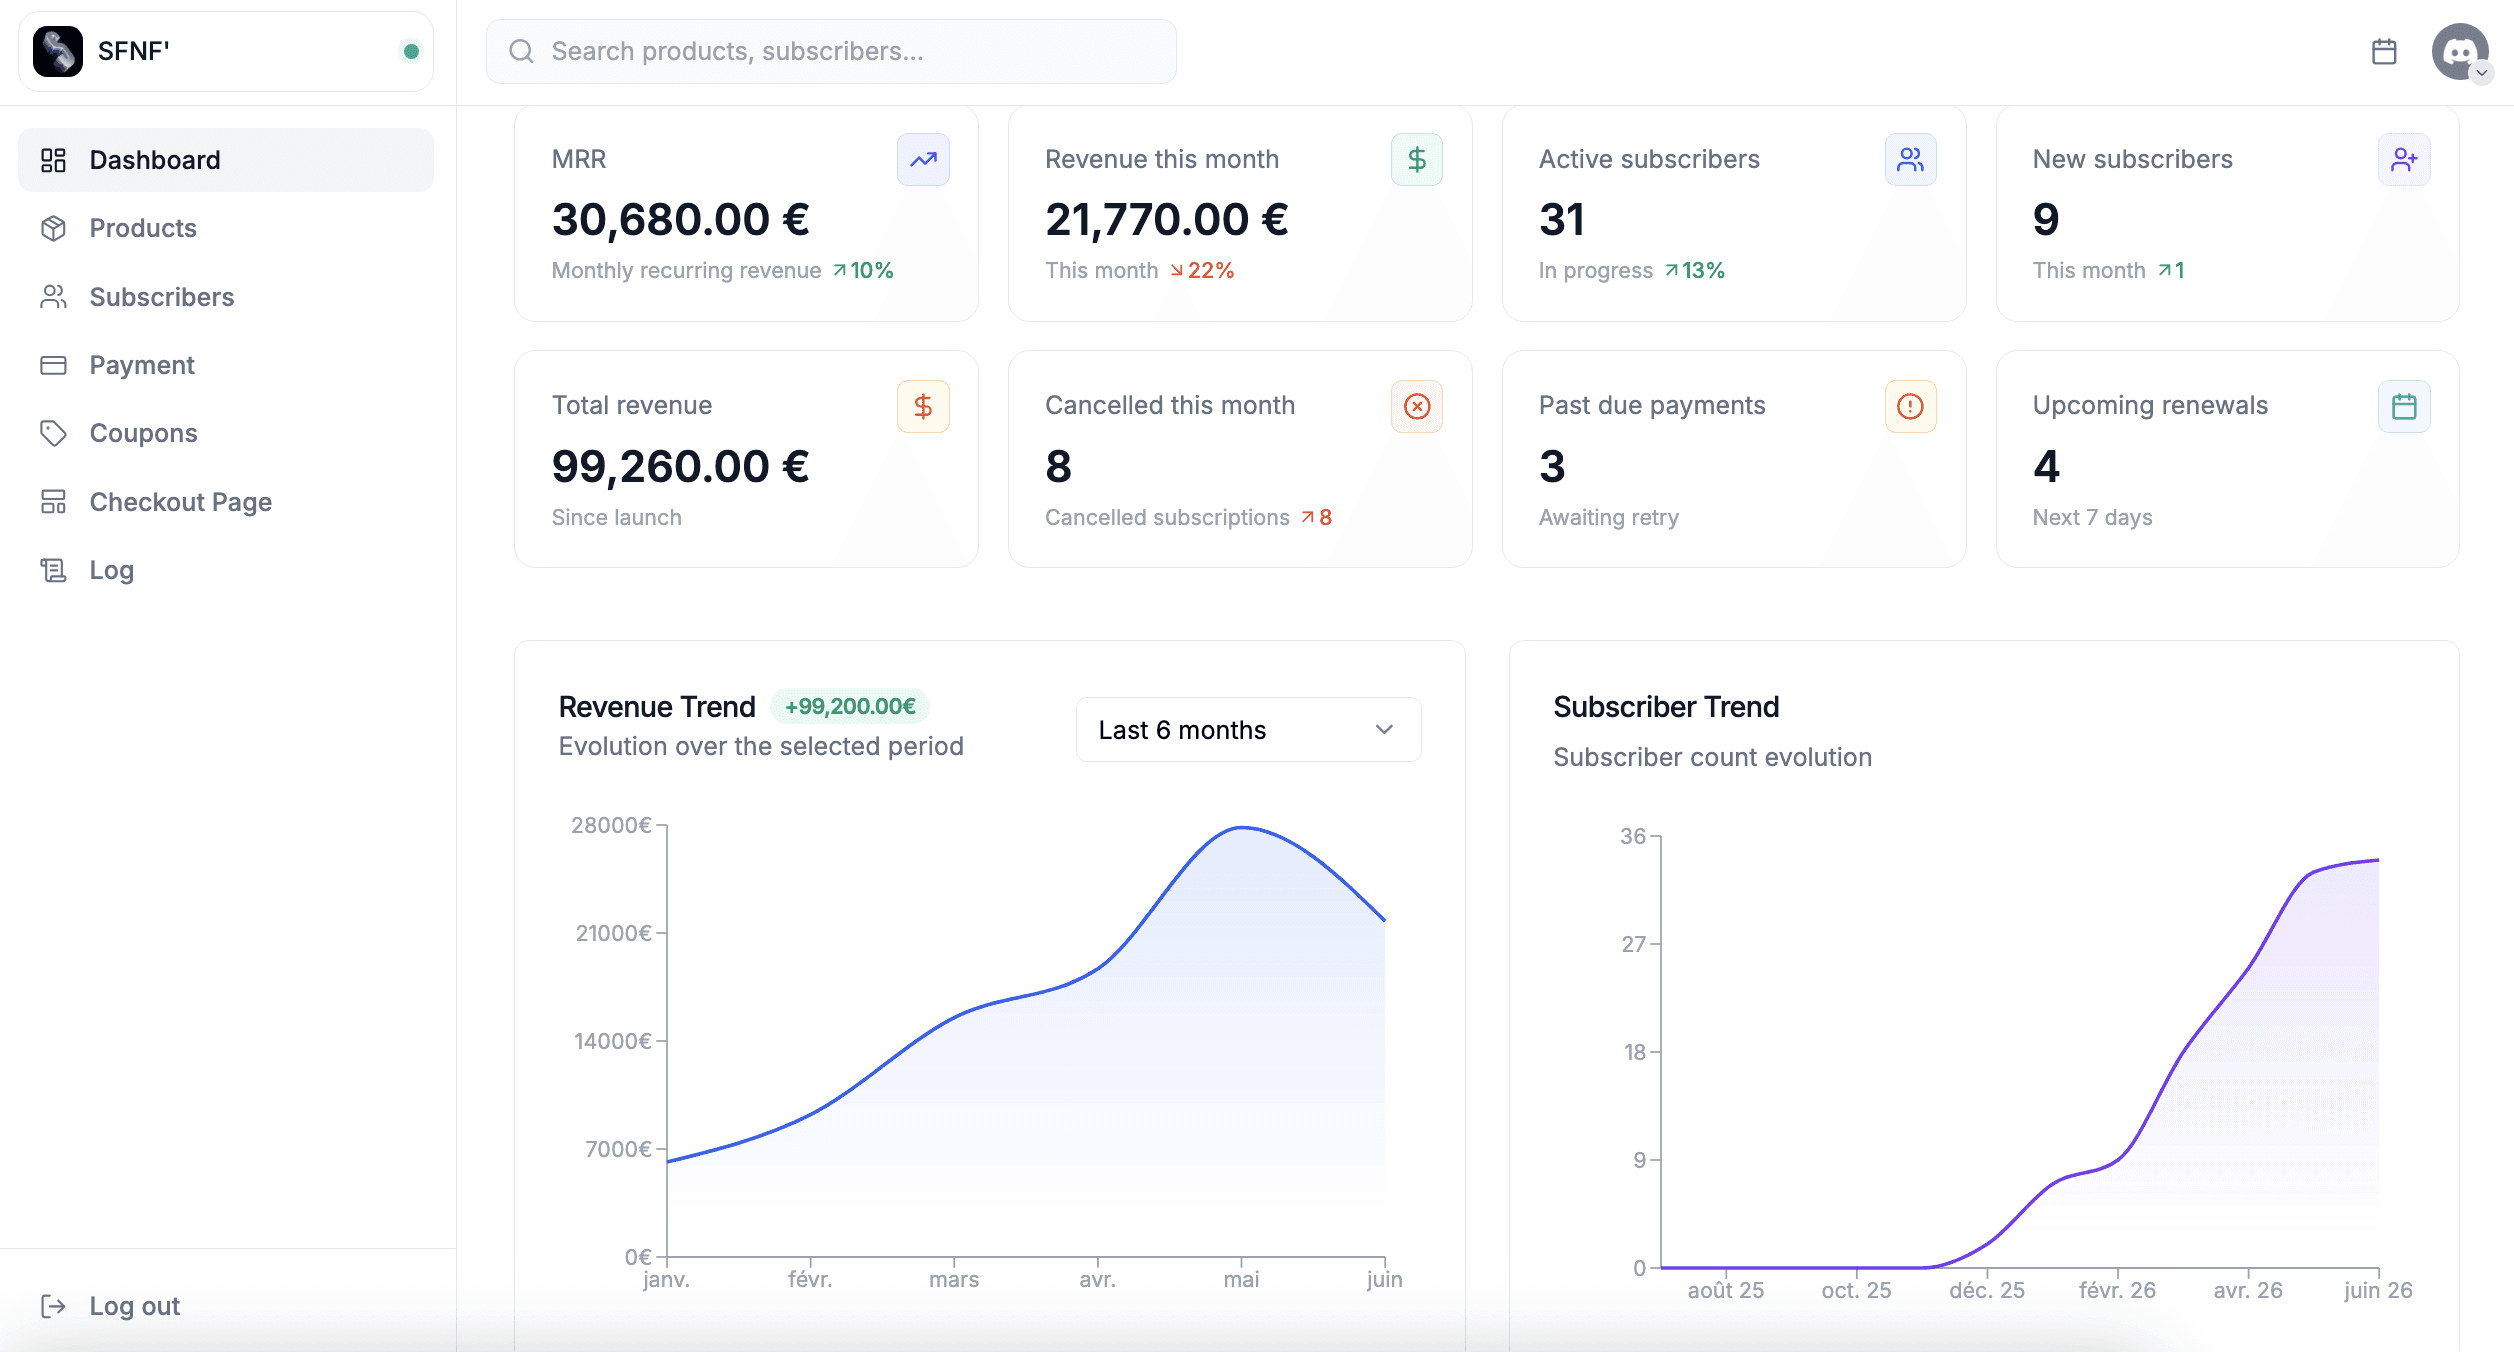Click the Dashboard grid icon in sidebar
This screenshot has height=1352, width=2514.
tap(53, 160)
